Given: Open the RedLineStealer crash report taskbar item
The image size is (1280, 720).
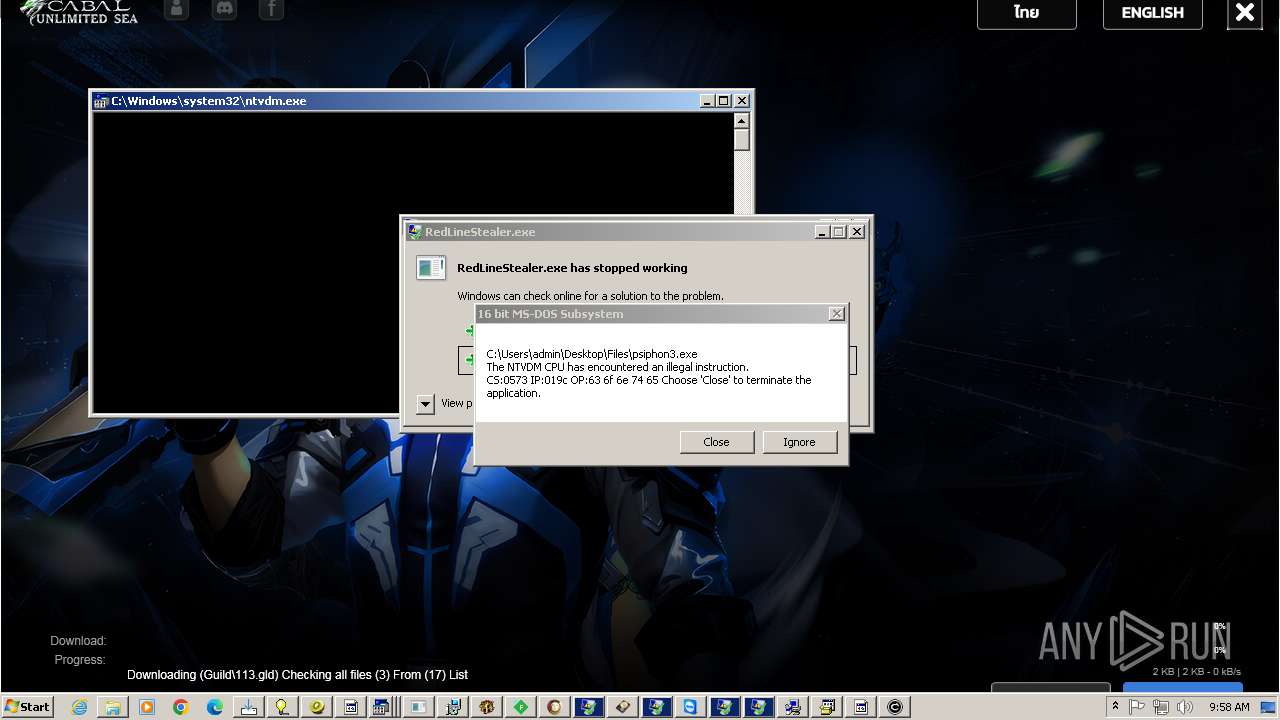Looking at the screenshot, I should (418, 707).
